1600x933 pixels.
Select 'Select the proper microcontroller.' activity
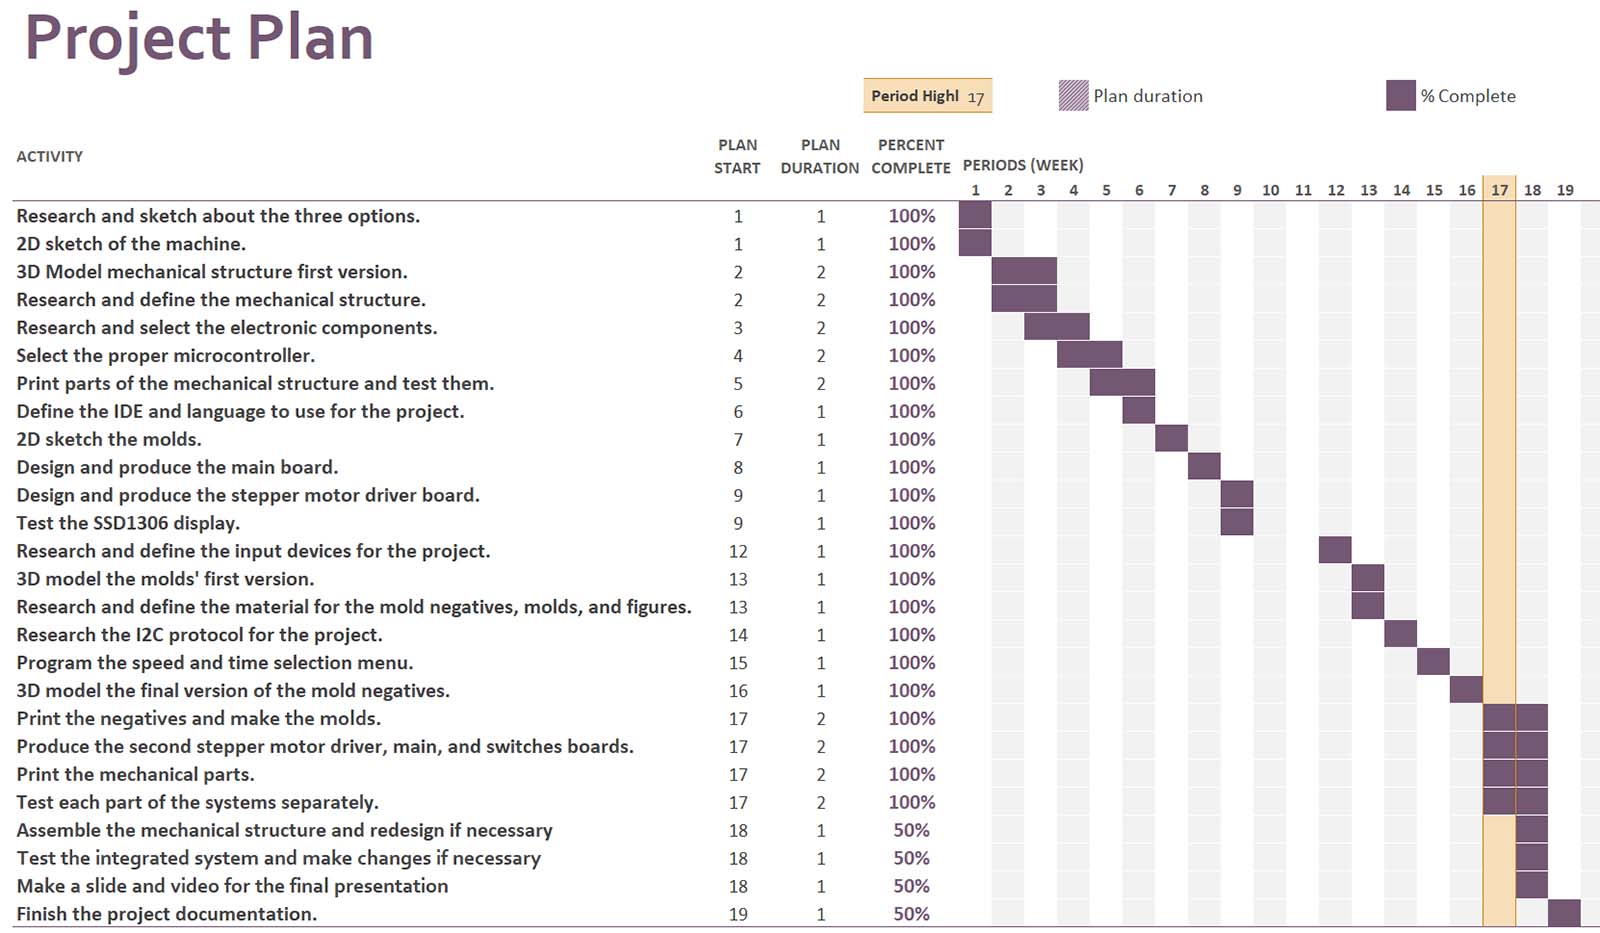tap(166, 356)
